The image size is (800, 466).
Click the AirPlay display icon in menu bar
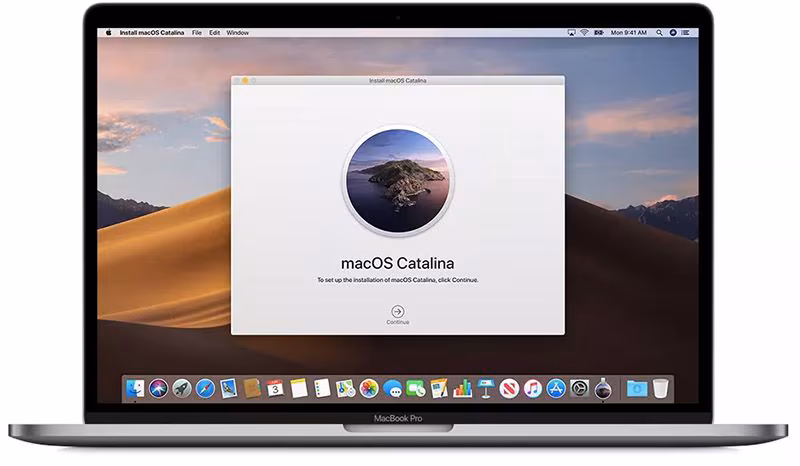tap(571, 33)
